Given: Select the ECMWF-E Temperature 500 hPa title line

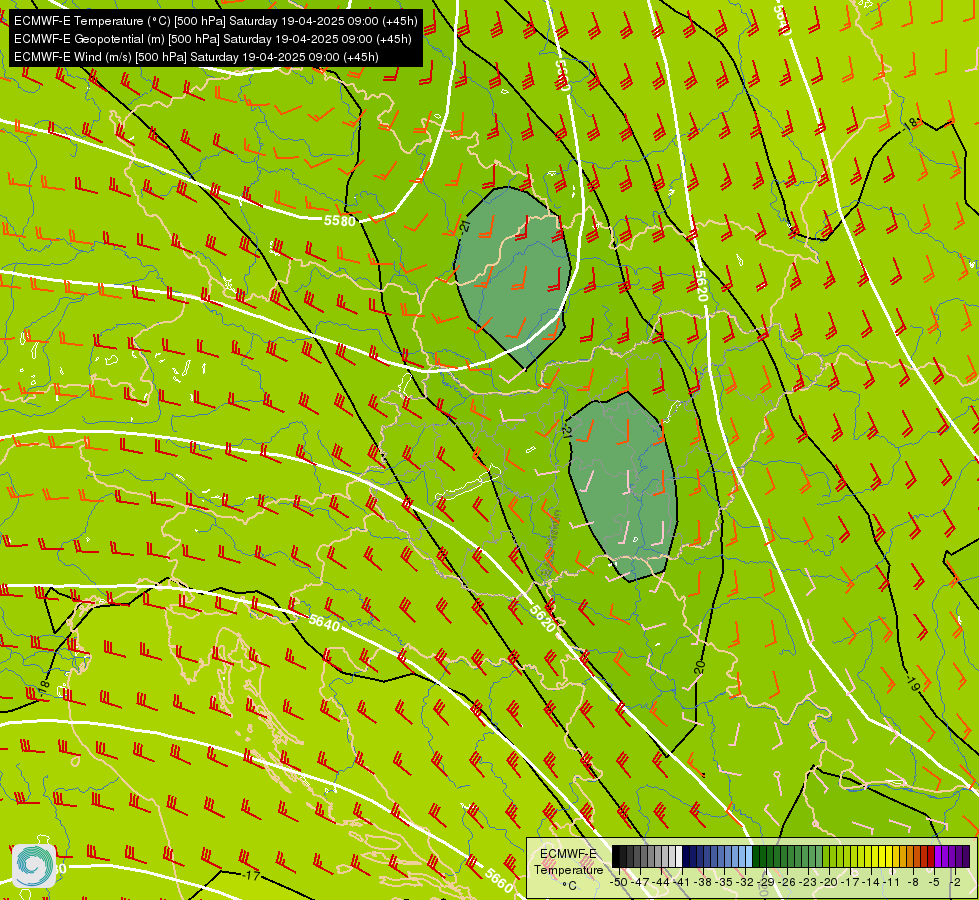Looking at the screenshot, I should coord(215,21).
